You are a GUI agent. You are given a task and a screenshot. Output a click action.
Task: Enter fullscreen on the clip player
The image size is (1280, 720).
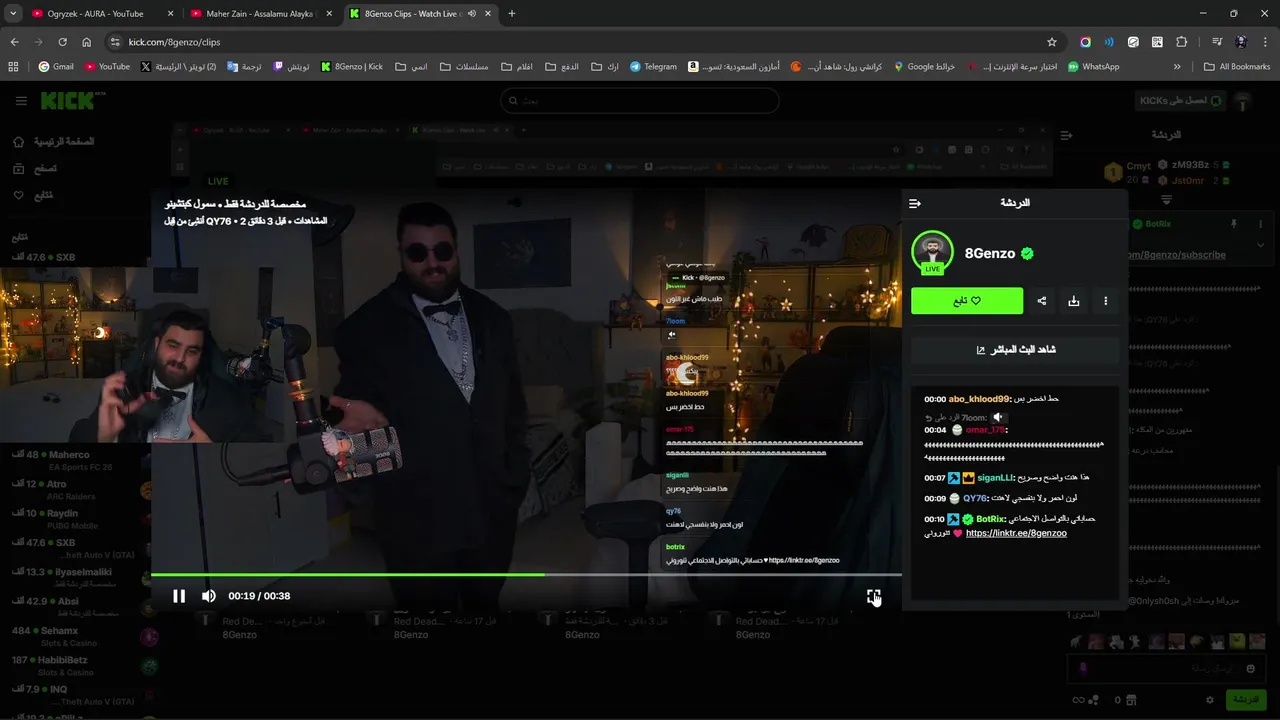(x=874, y=596)
